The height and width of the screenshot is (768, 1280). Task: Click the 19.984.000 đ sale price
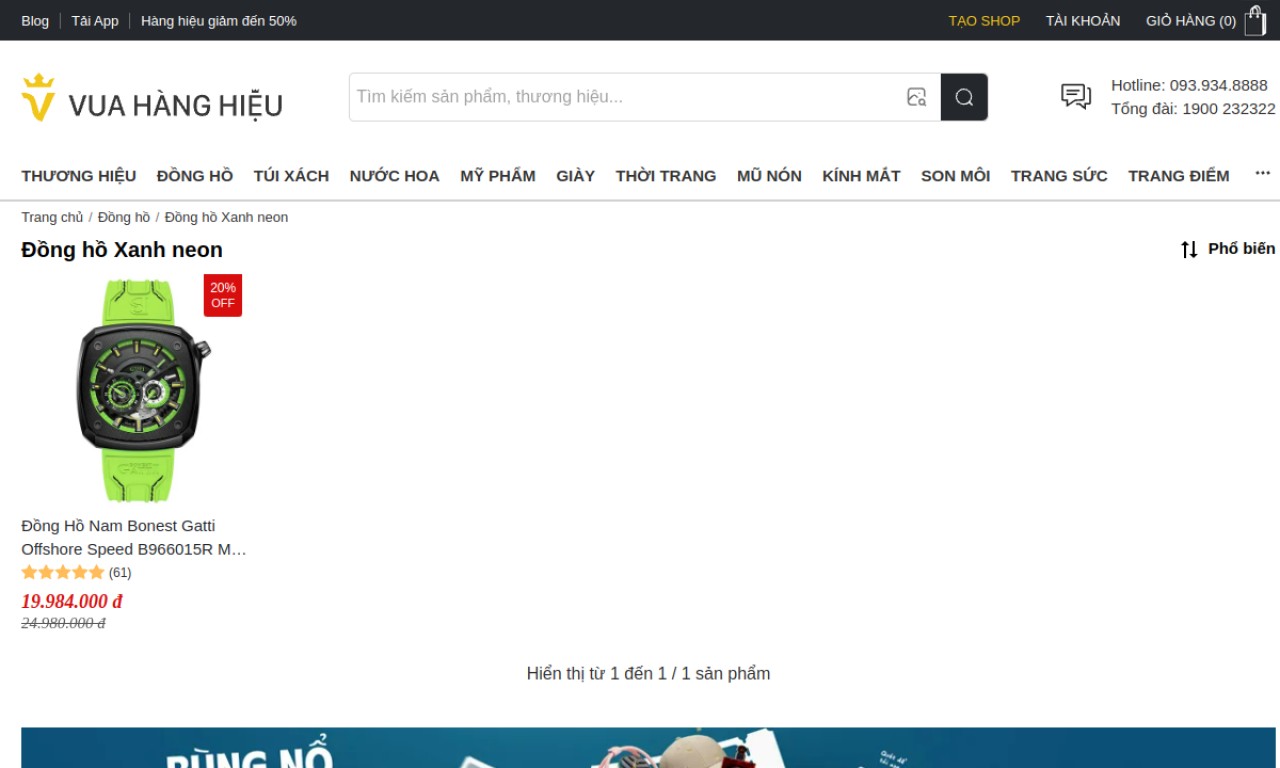pyautogui.click(x=71, y=601)
